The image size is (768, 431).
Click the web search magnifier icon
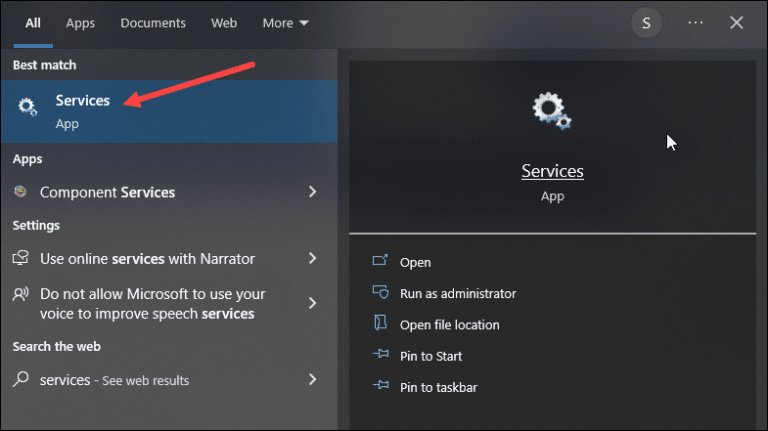[21, 380]
